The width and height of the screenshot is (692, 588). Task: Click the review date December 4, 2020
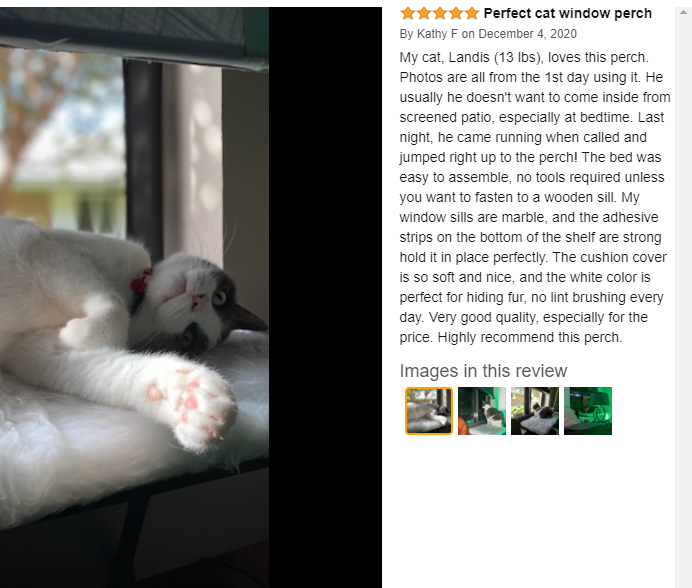pos(527,34)
